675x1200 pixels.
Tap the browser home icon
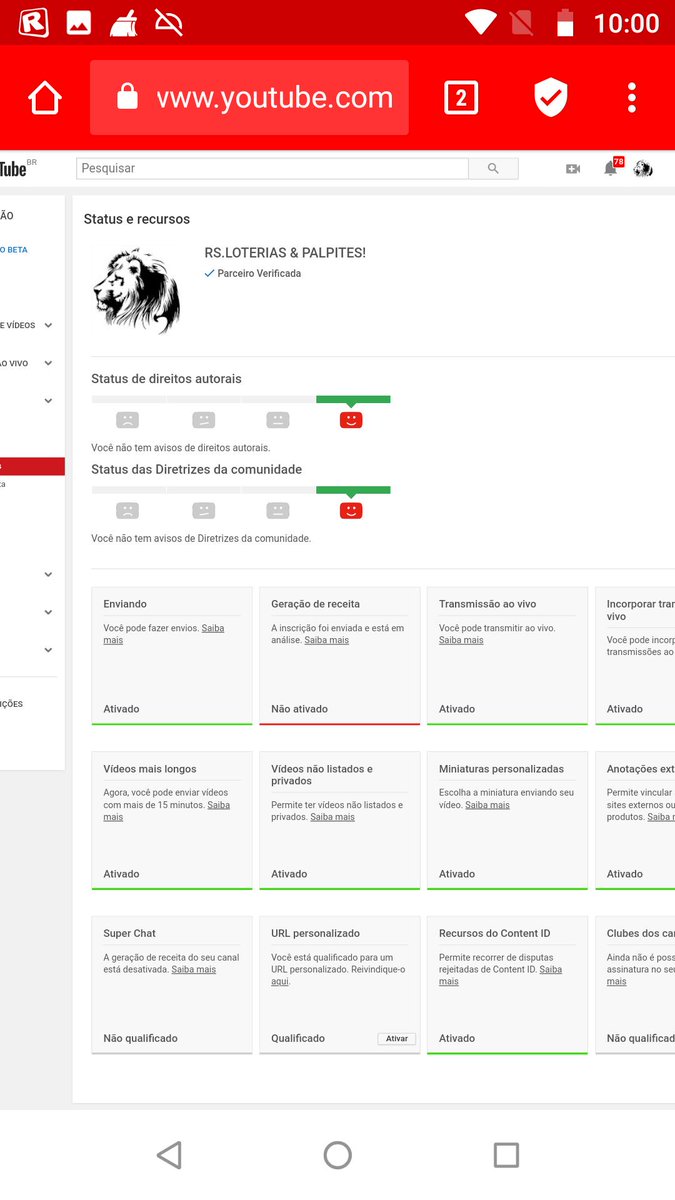point(45,98)
